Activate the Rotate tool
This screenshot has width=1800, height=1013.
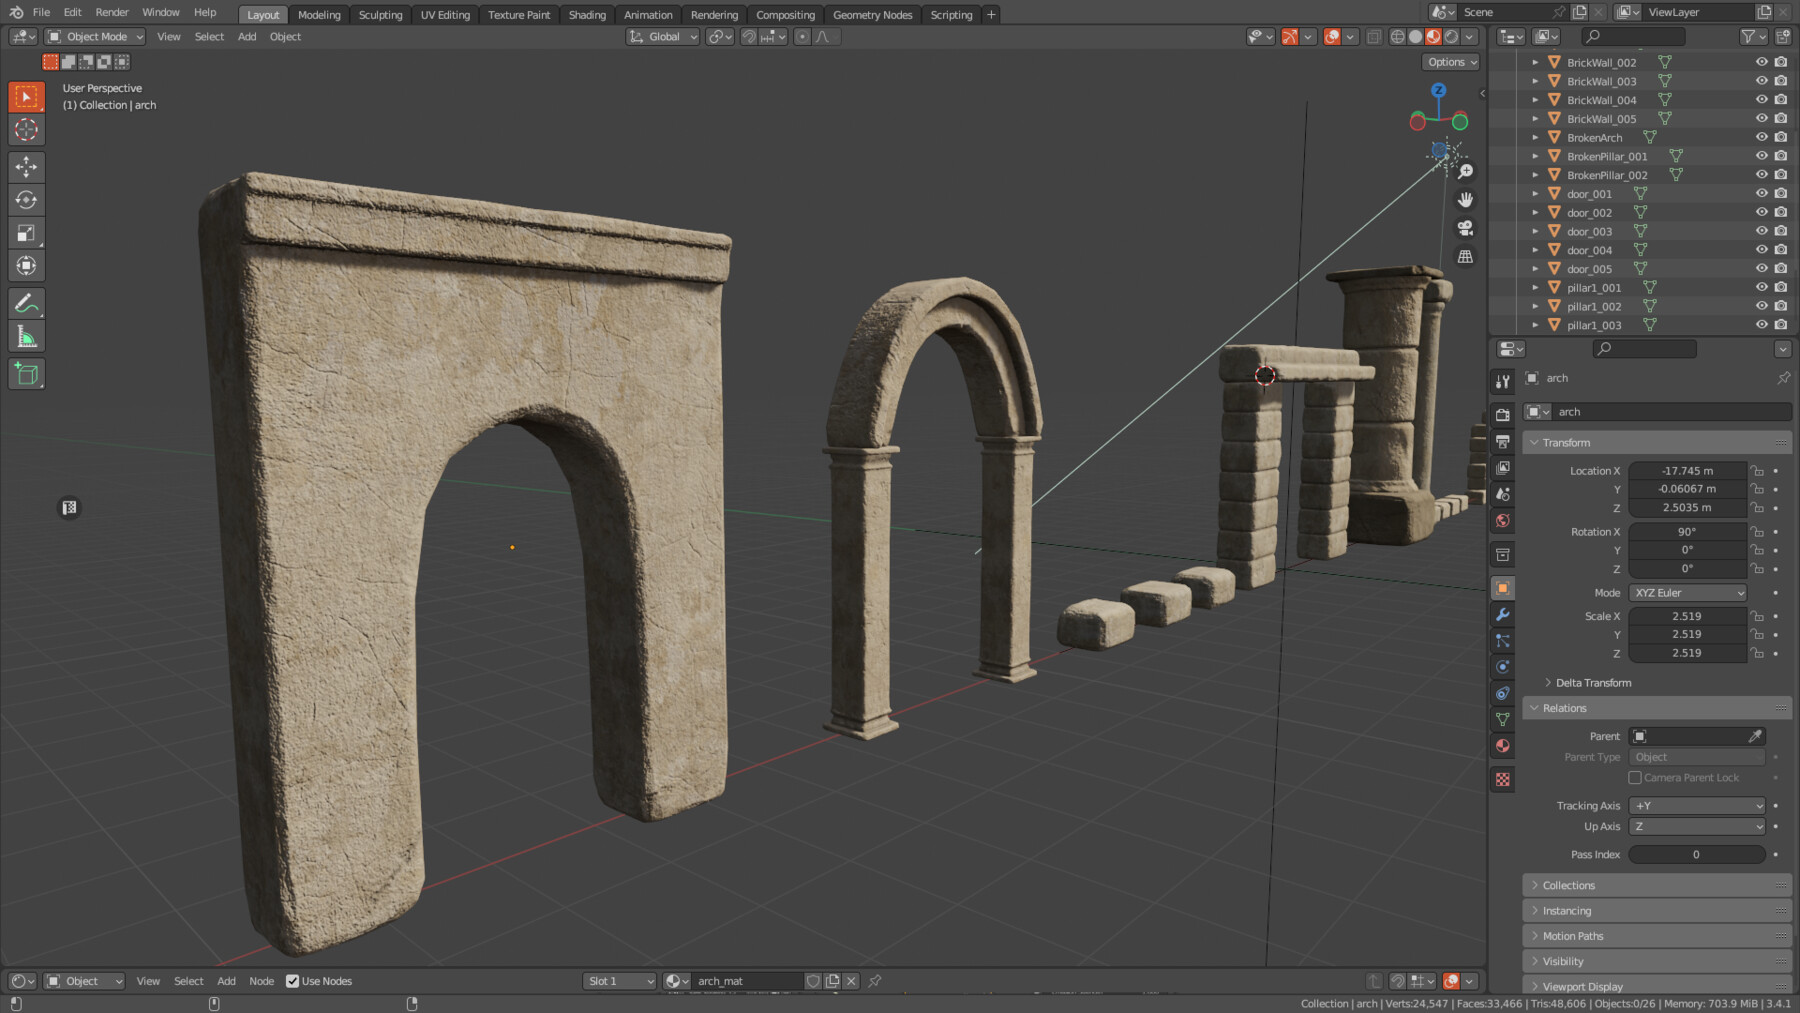(26, 199)
